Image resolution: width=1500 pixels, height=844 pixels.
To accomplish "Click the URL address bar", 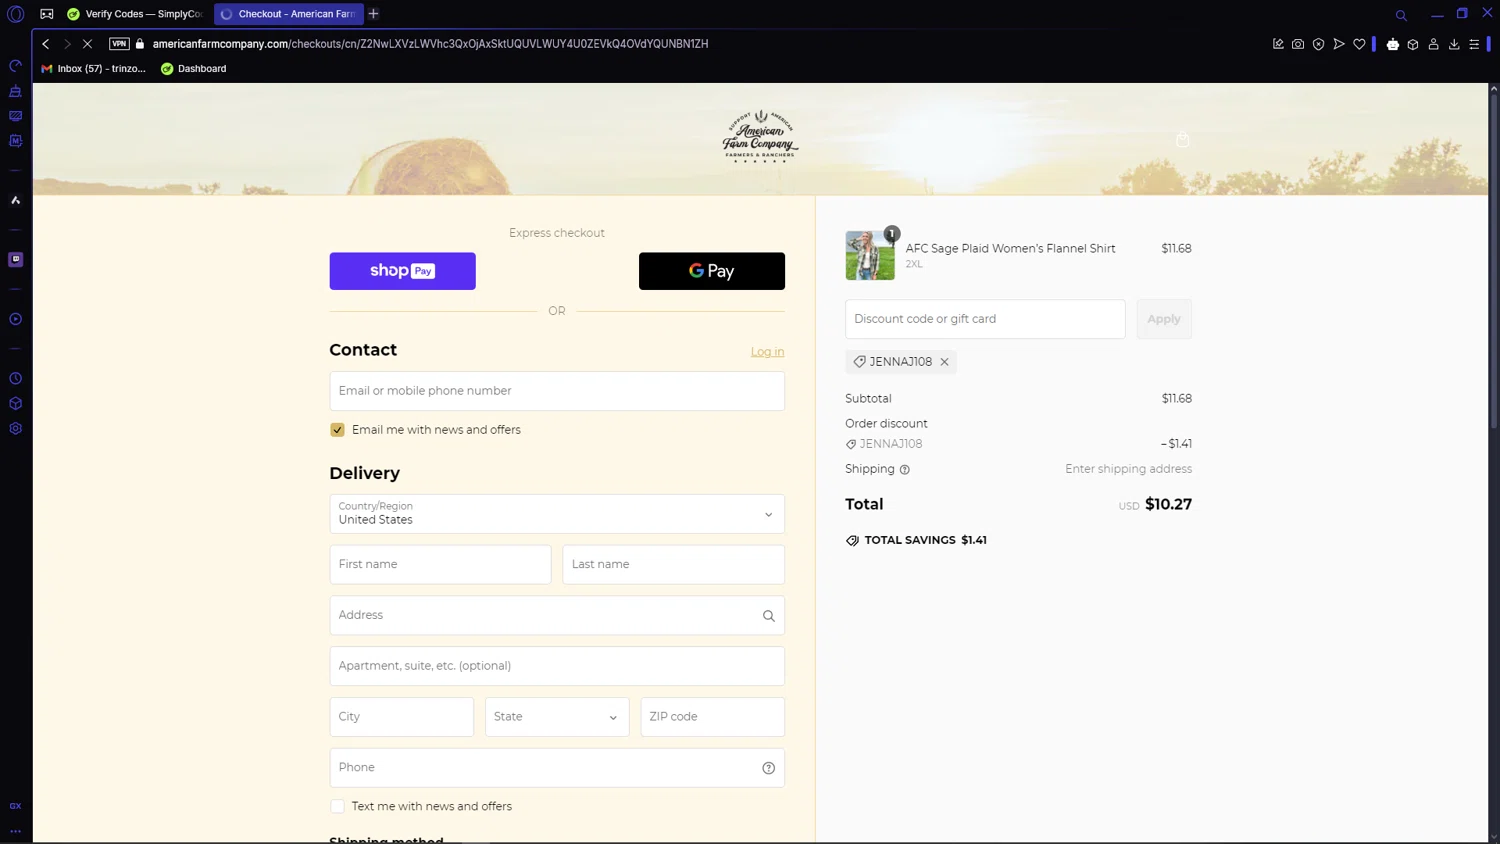I will pos(430,44).
